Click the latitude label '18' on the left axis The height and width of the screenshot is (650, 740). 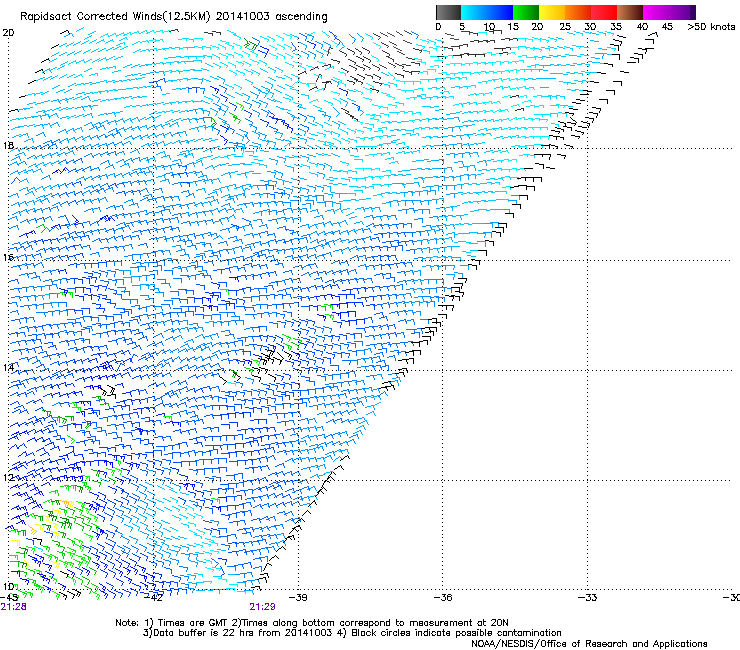(x=8, y=145)
